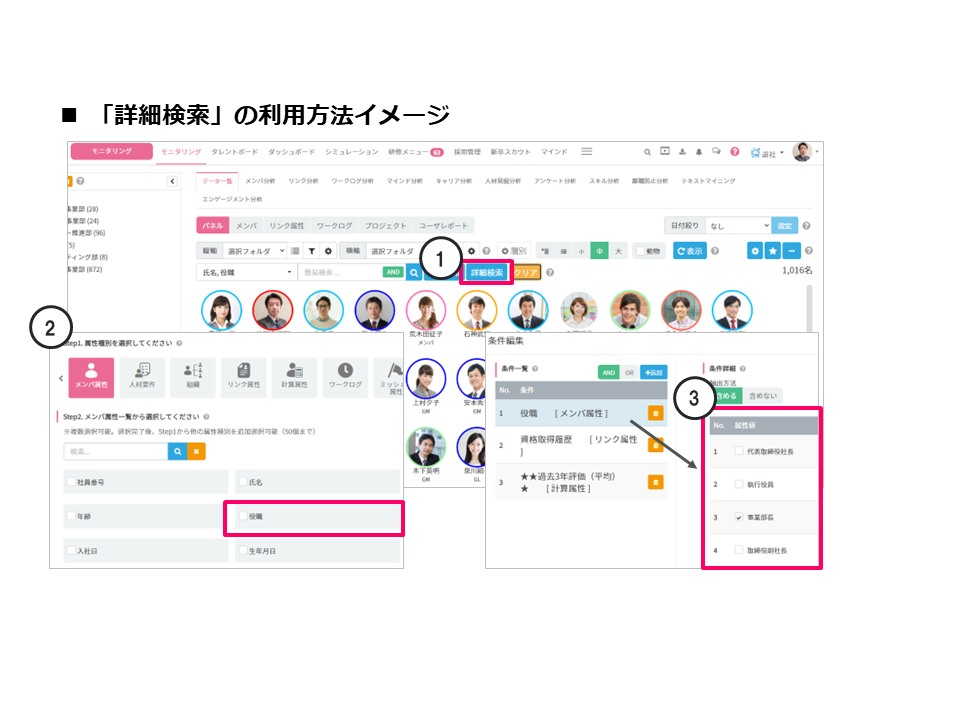960x720 pixels.
Task: Click the filter funnel icon
Action: (312, 251)
